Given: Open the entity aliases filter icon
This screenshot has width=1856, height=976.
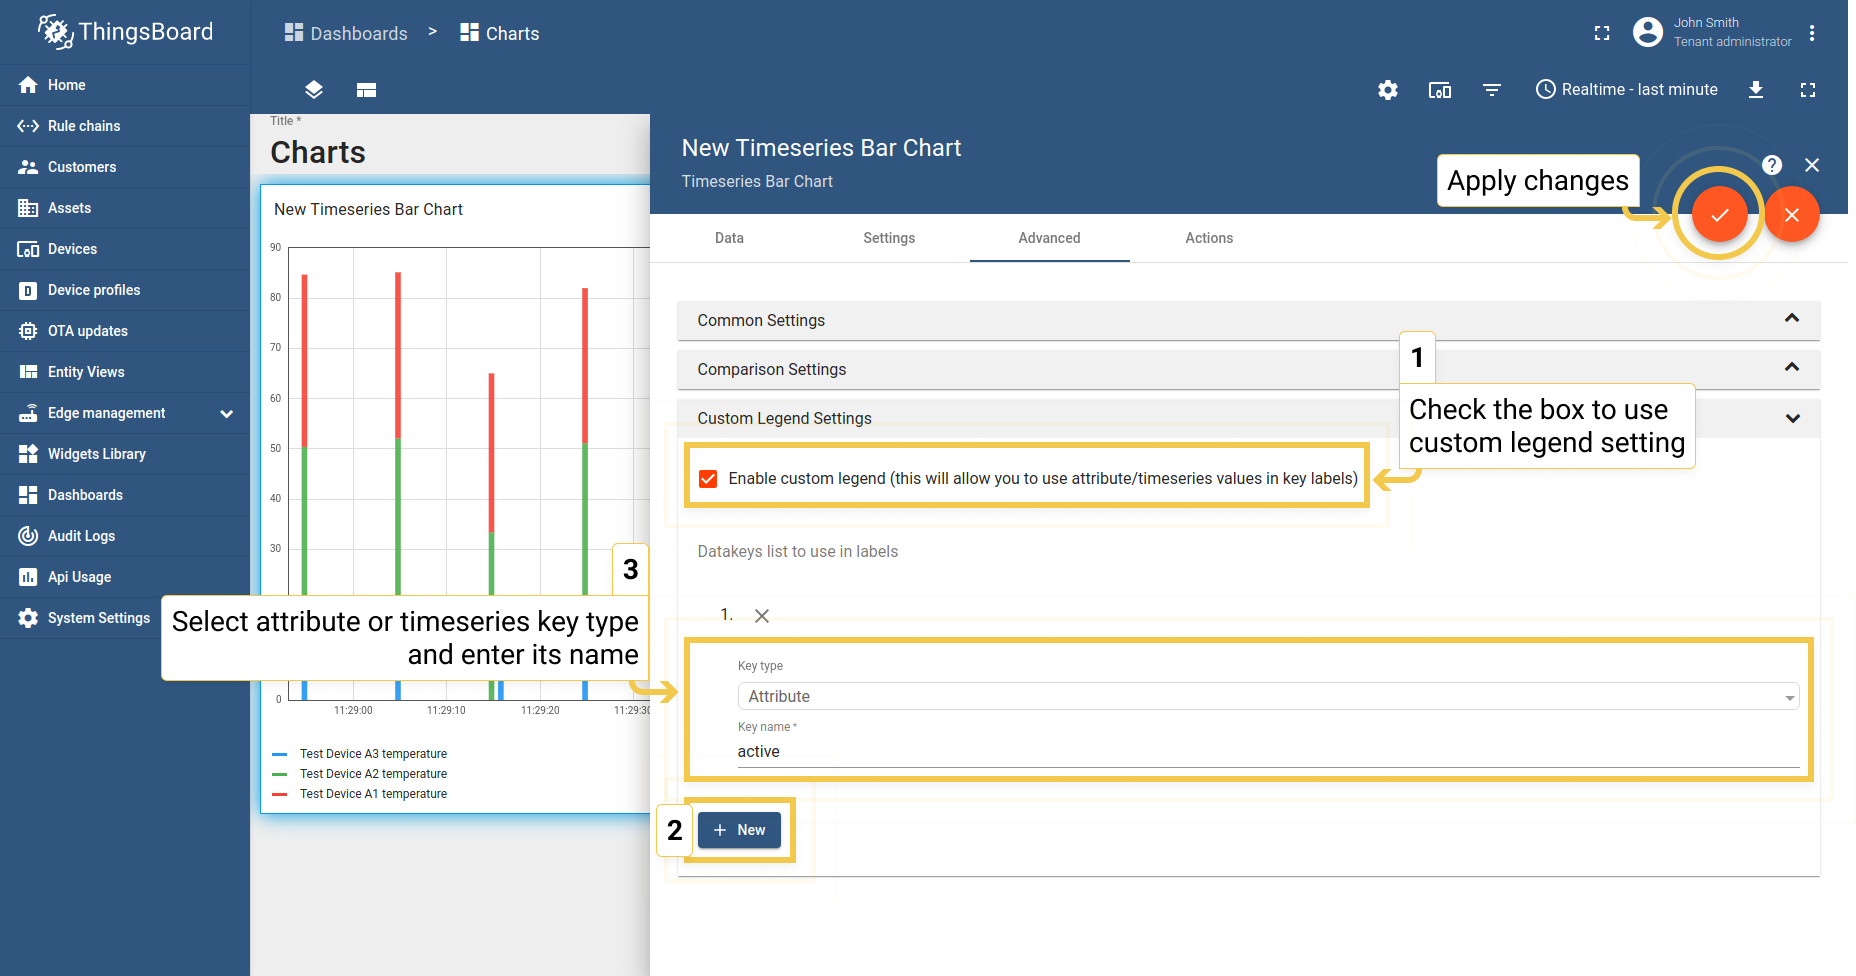Looking at the screenshot, I should pos(1492,90).
